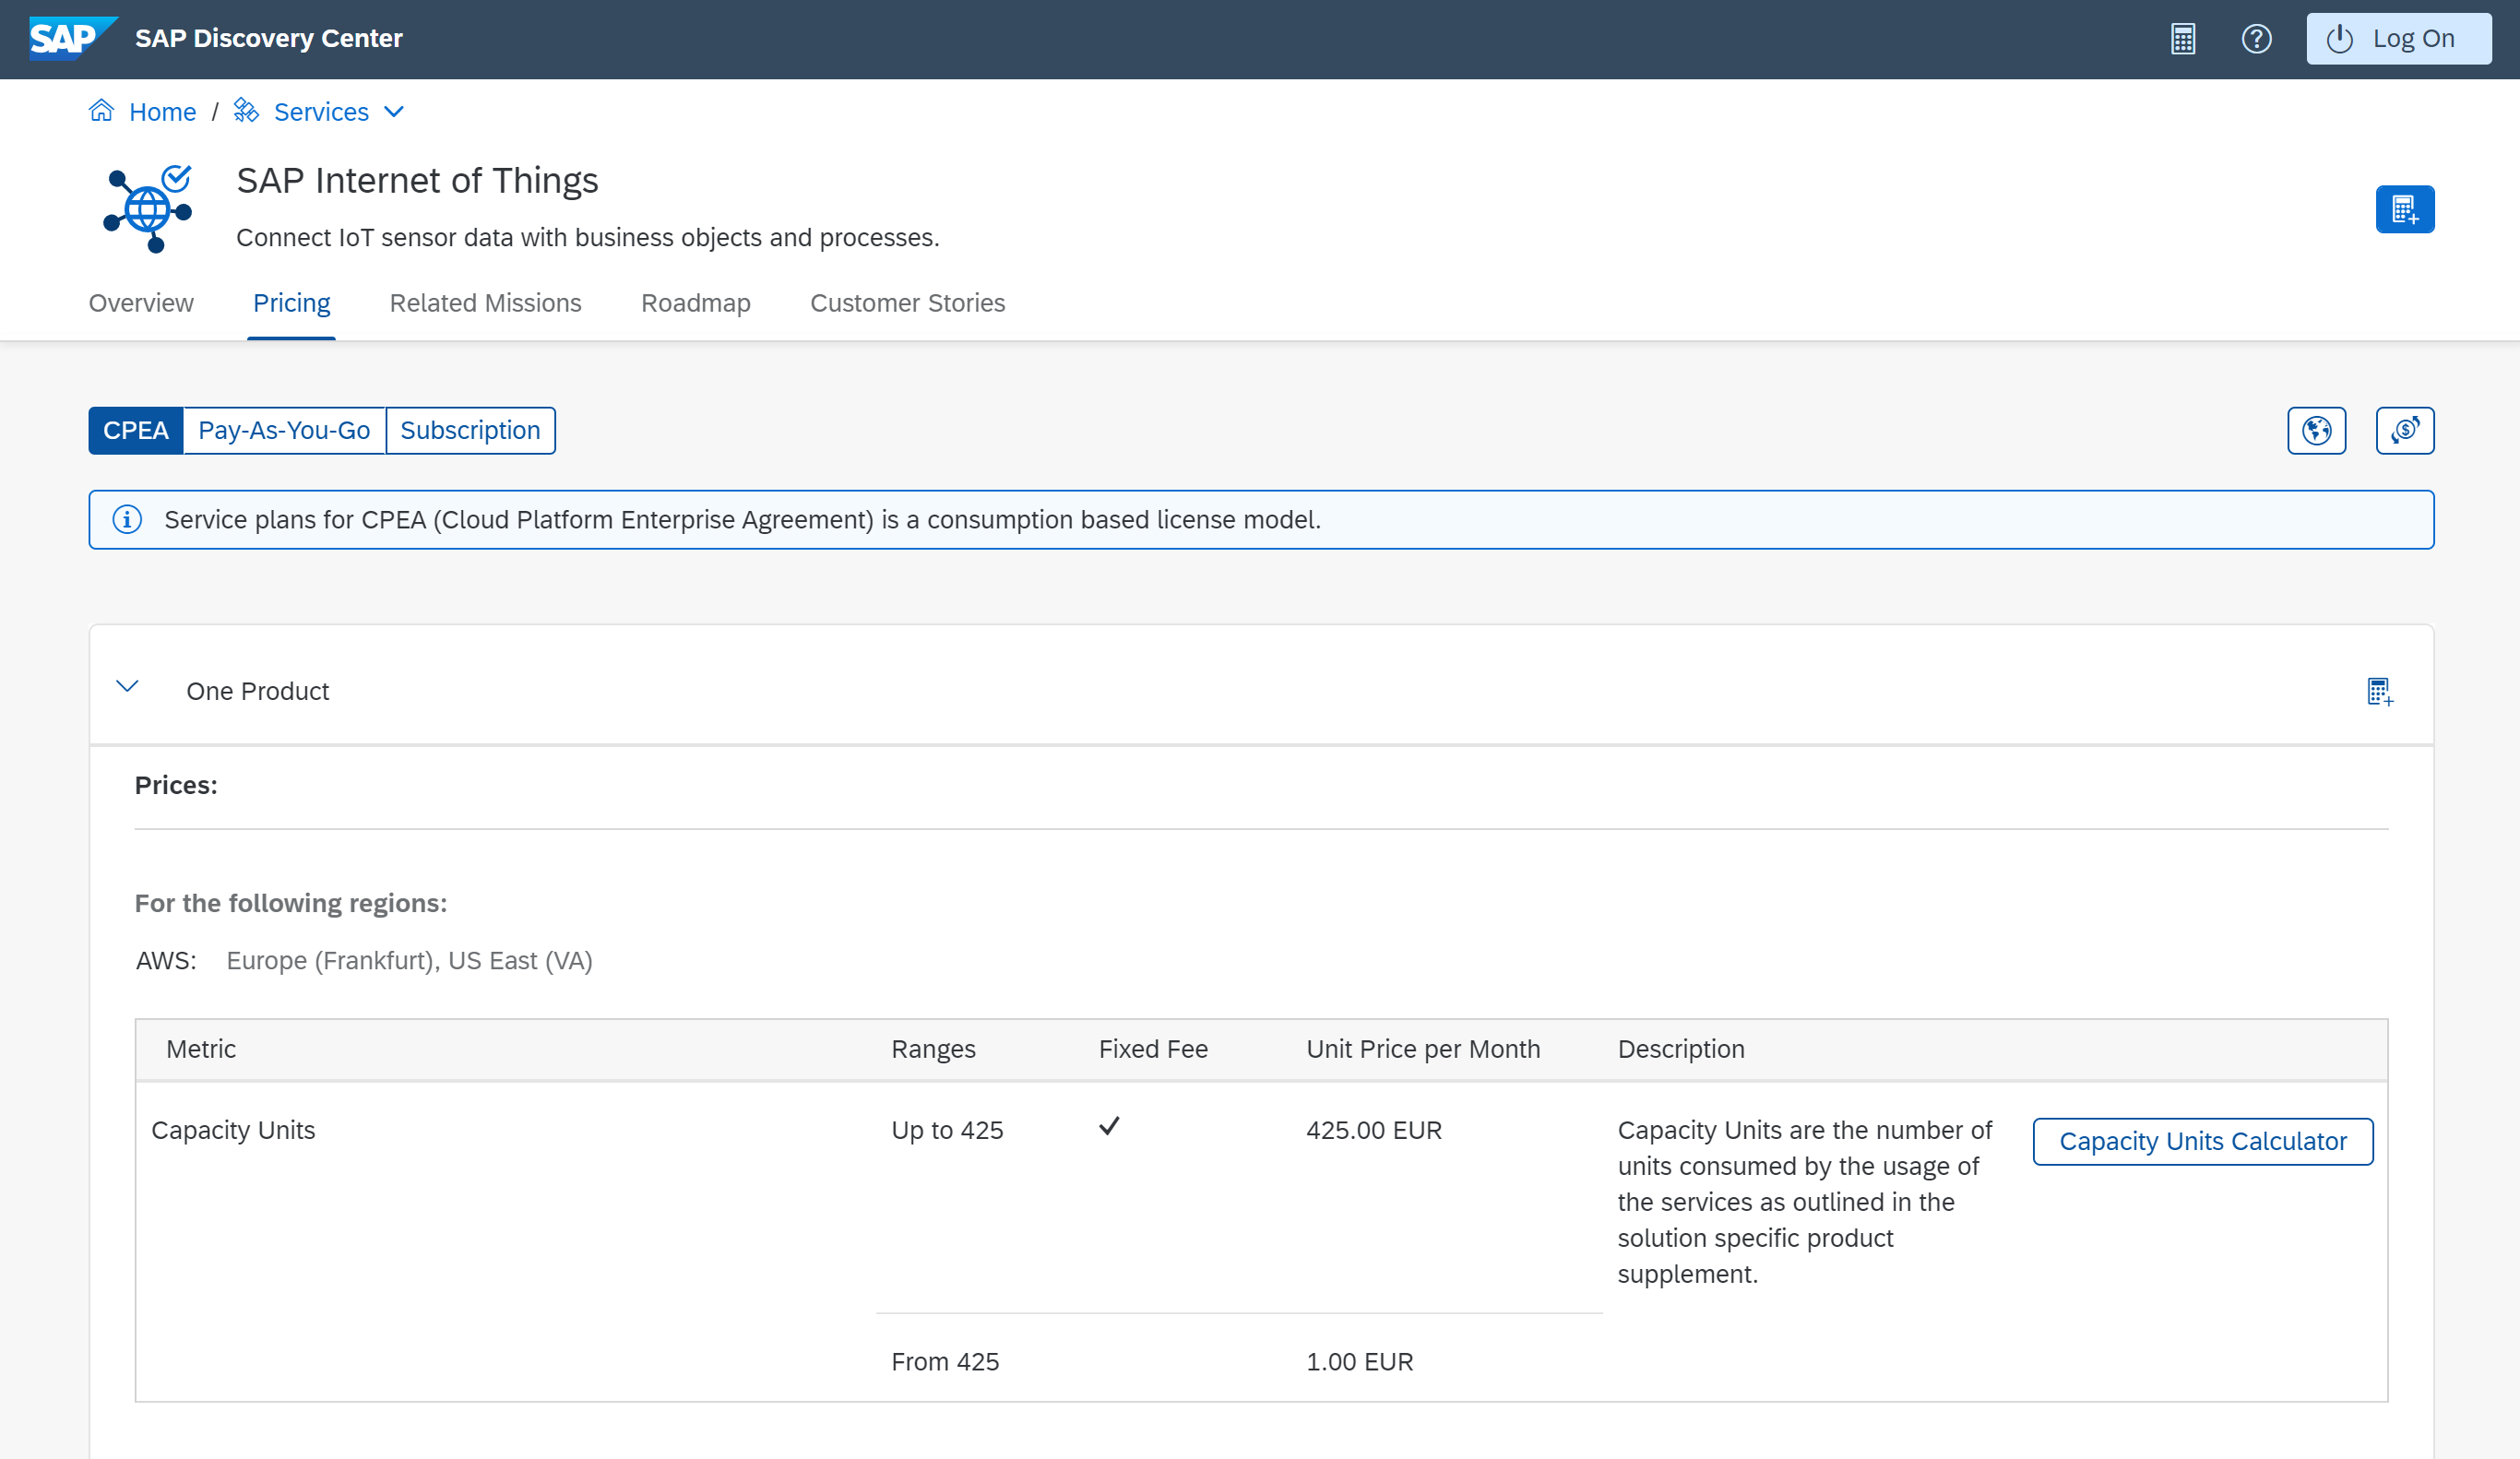Add One Product plan to estimator icon
The image size is (2520, 1459).
point(2380,691)
